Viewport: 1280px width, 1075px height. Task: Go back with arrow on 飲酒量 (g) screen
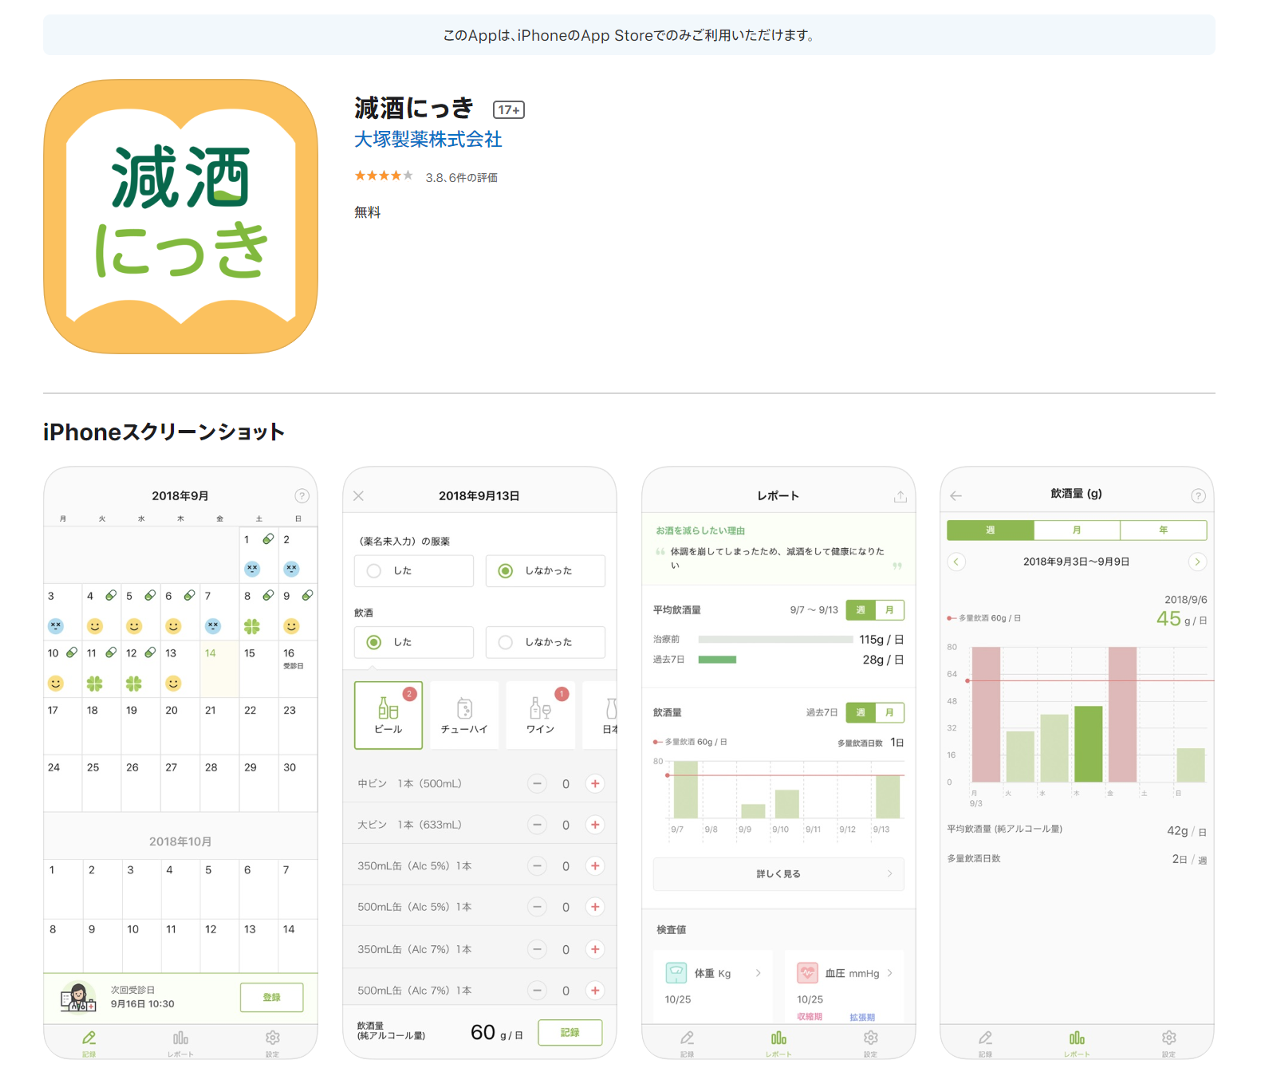click(x=956, y=496)
